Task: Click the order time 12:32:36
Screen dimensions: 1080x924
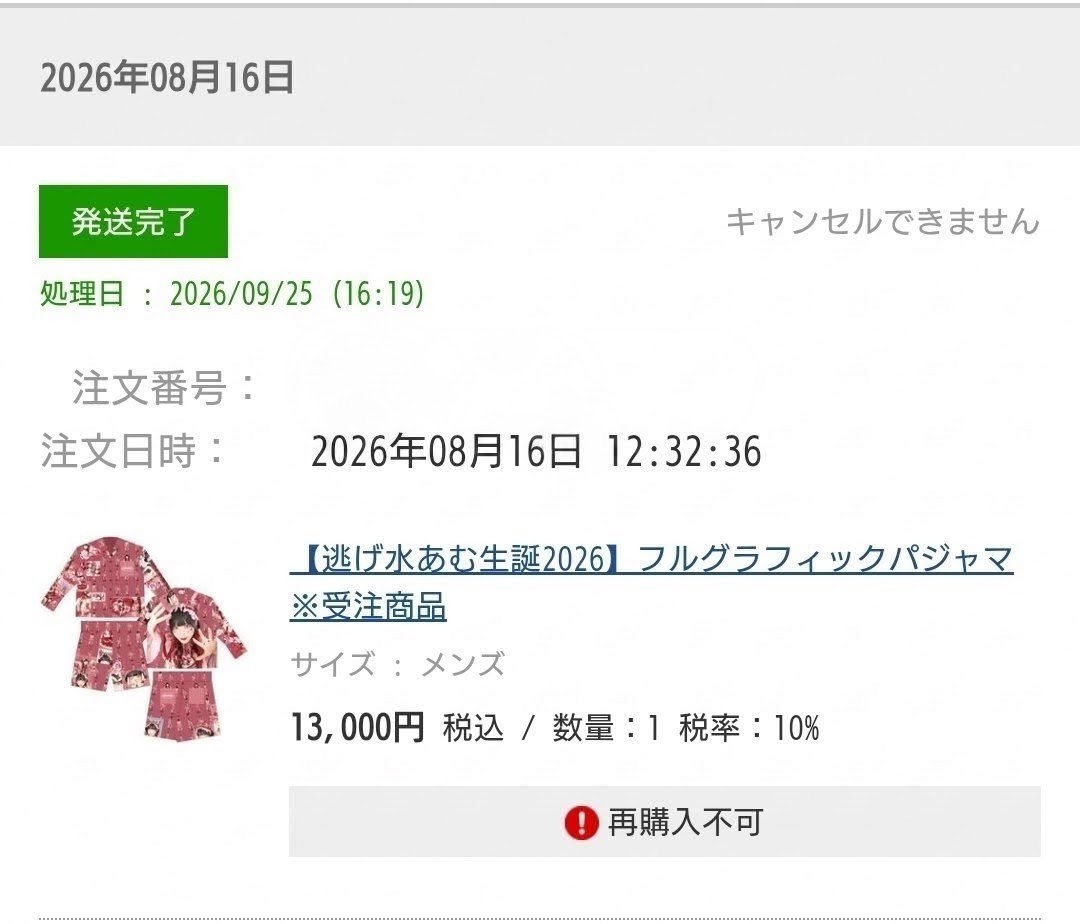Action: (684, 452)
